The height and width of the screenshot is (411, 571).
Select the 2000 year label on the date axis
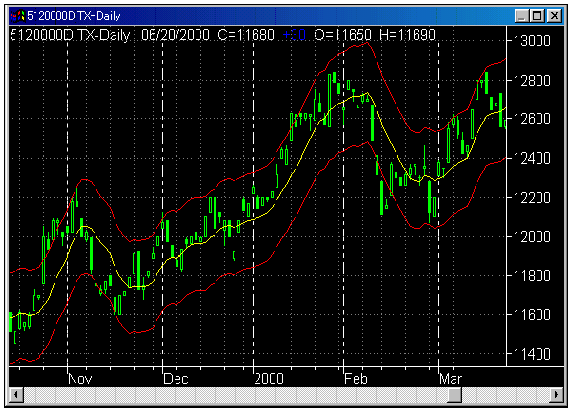pyautogui.click(x=269, y=379)
